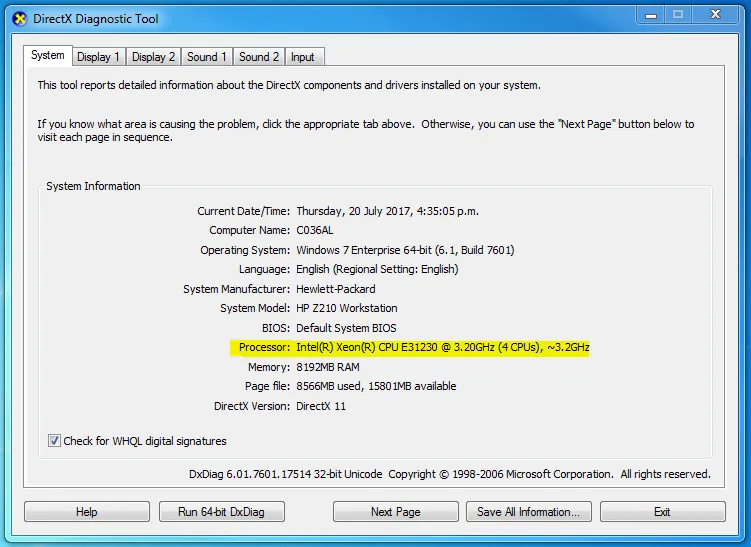The image size is (751, 547).
Task: Click the Processor: label
Action: [264, 347]
